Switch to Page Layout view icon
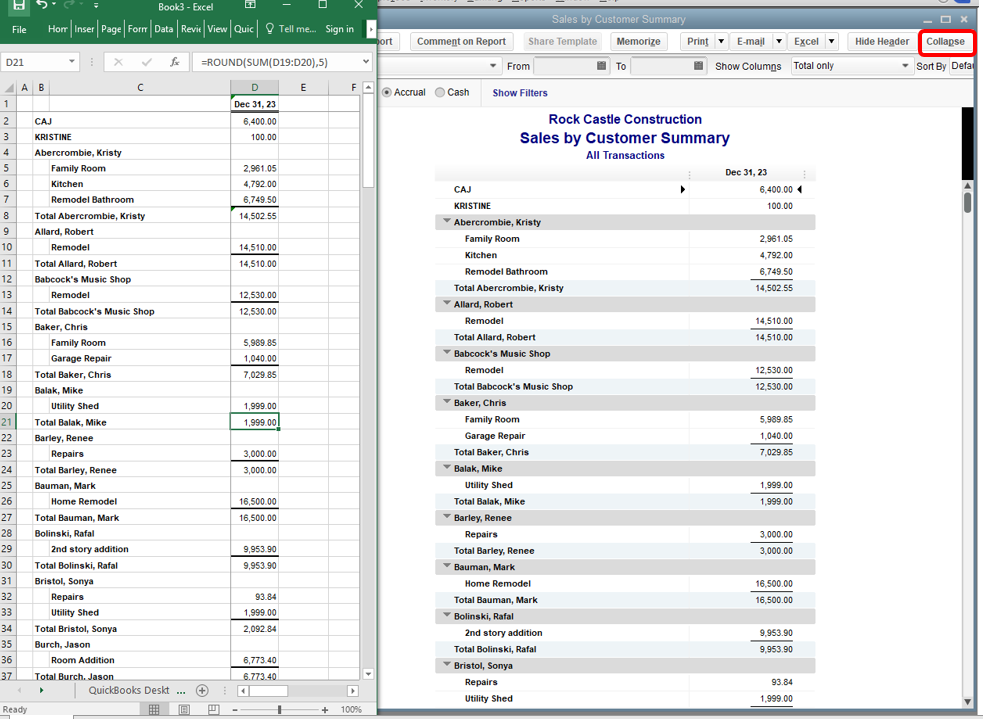 (x=184, y=709)
